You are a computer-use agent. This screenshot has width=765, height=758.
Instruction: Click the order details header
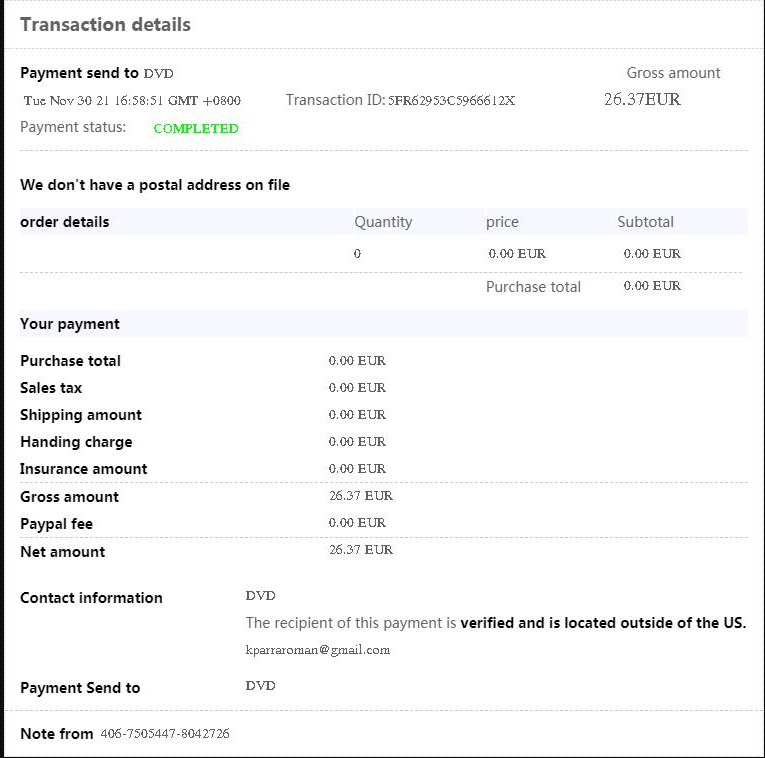65,222
